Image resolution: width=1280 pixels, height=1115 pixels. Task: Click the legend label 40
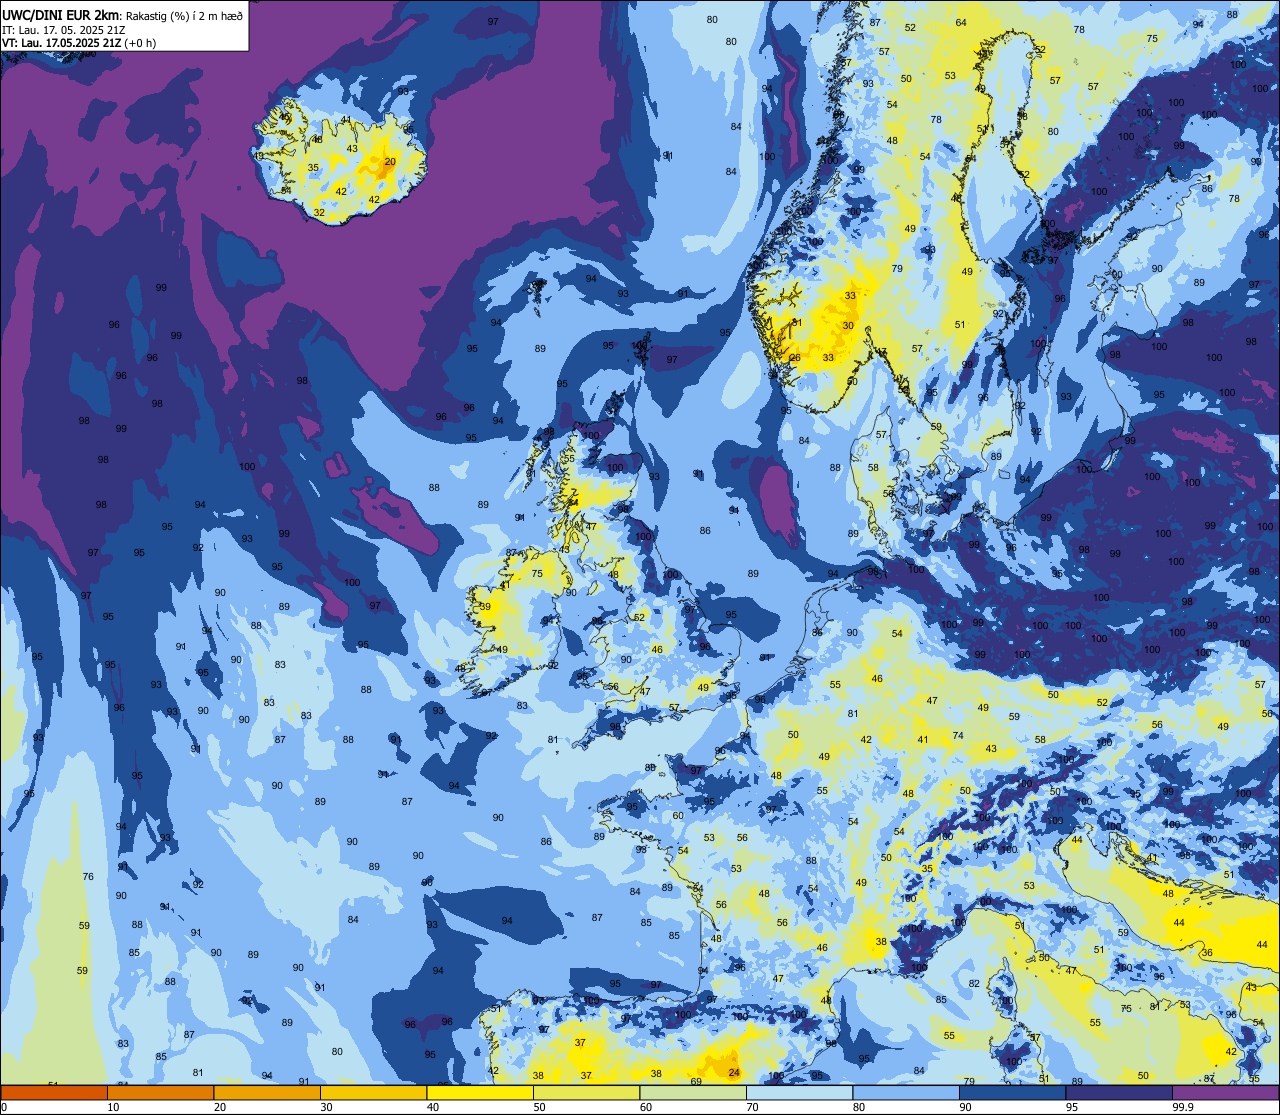(433, 1107)
